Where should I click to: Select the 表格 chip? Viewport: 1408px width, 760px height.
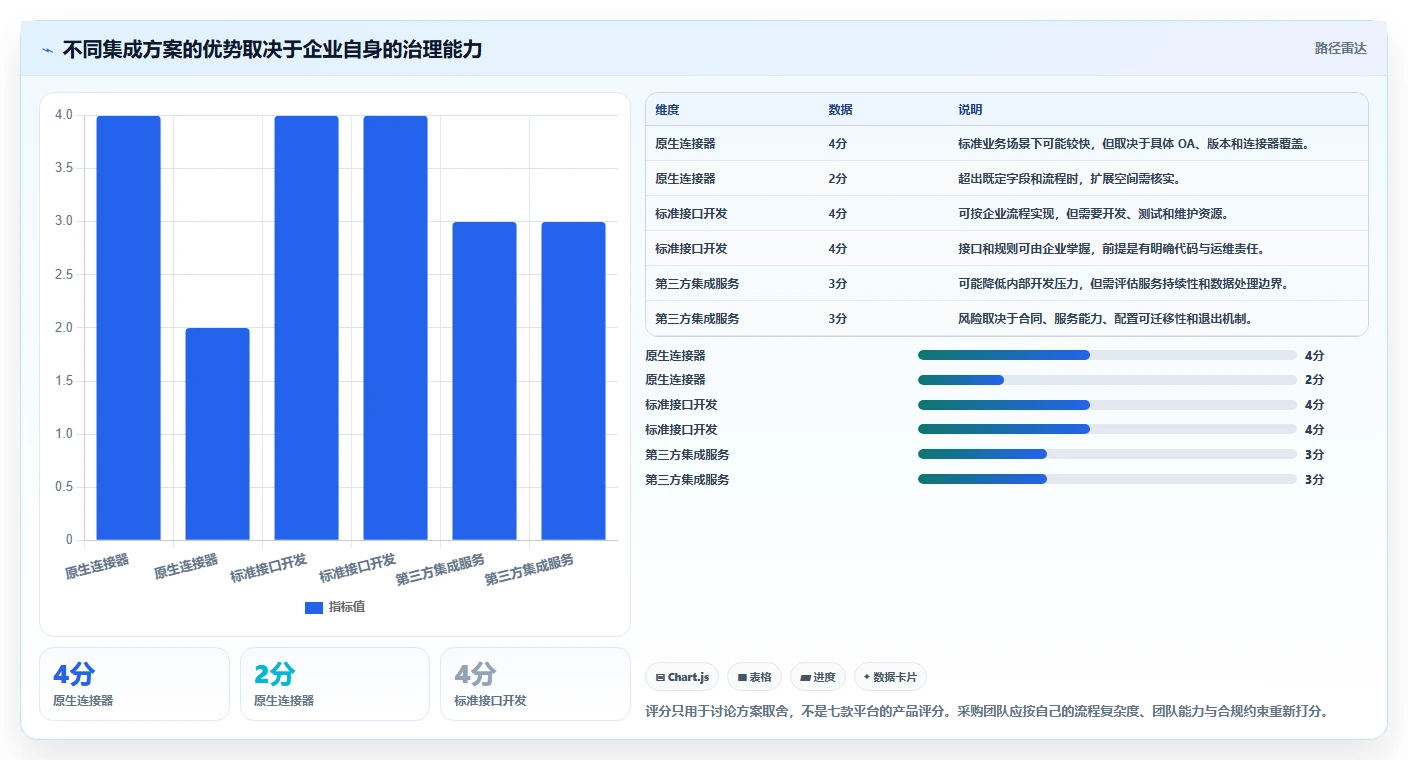[x=754, y=677]
